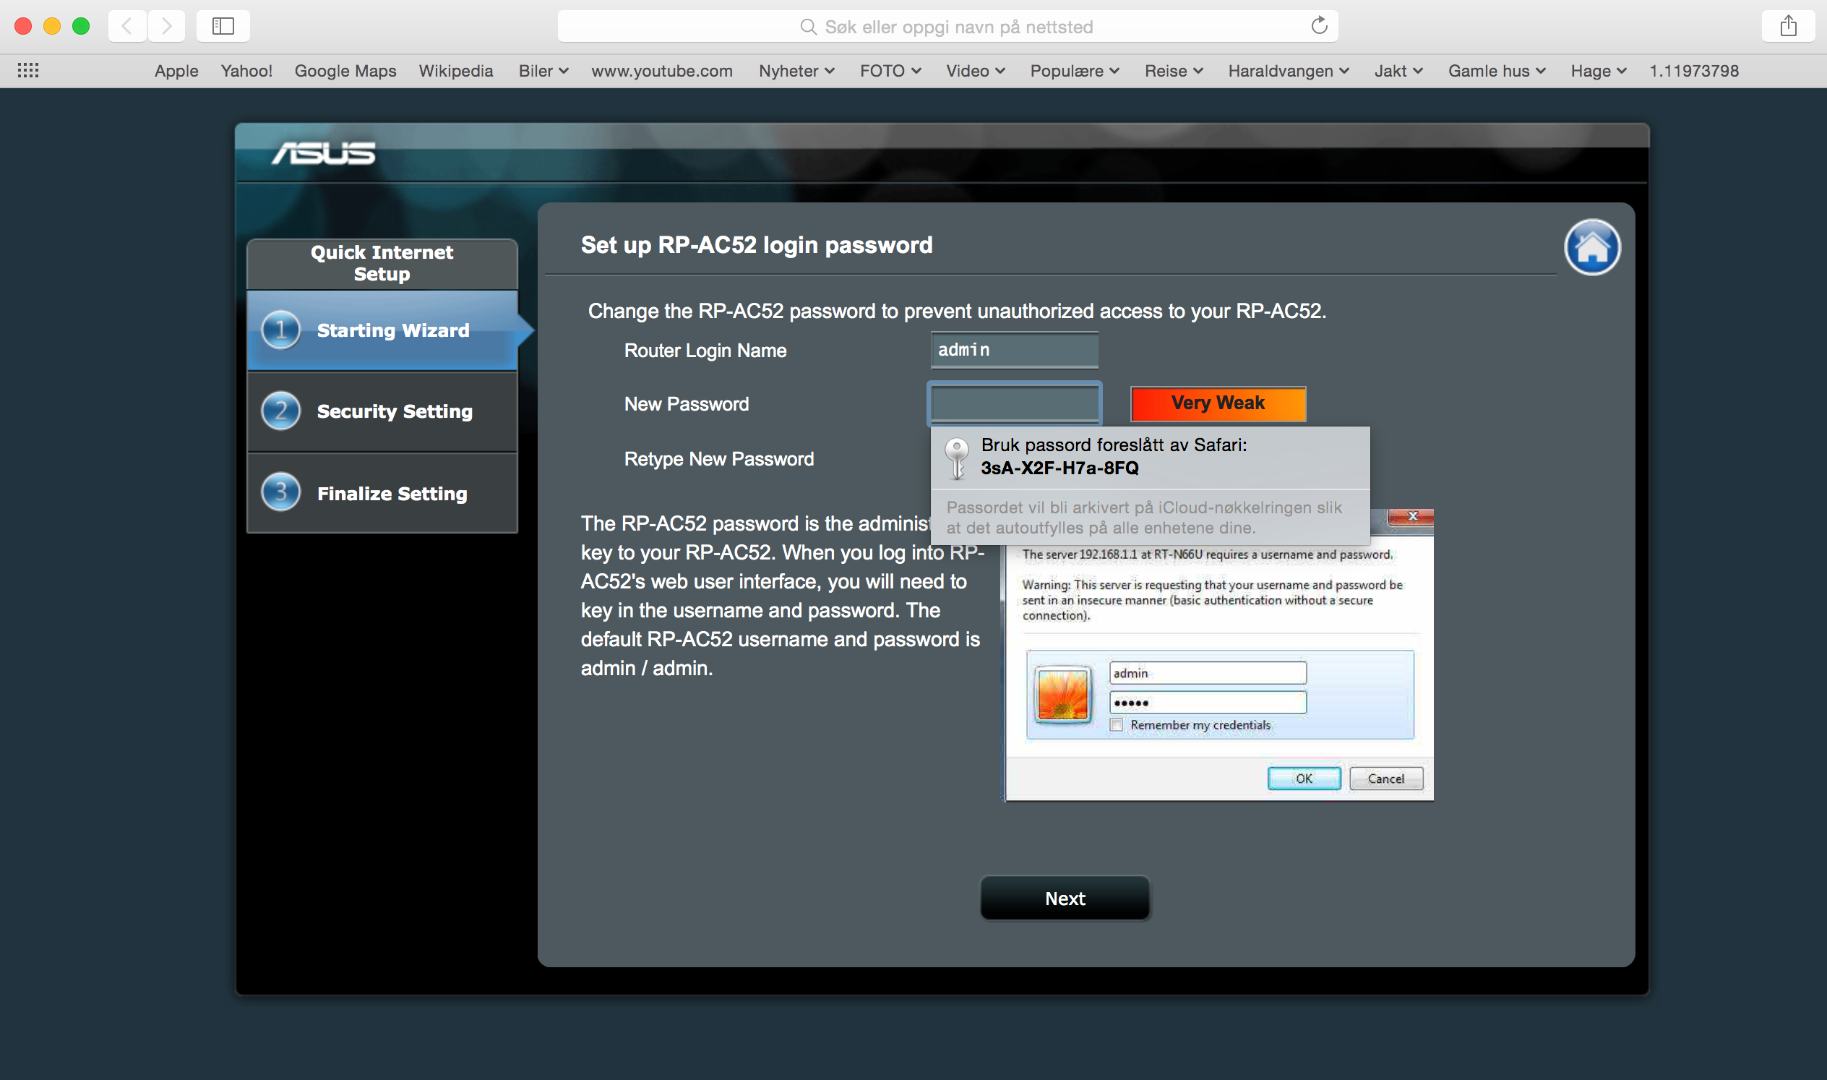This screenshot has height=1080, width=1827.
Task: Click the search magnifier in the address bar
Action: (x=808, y=27)
